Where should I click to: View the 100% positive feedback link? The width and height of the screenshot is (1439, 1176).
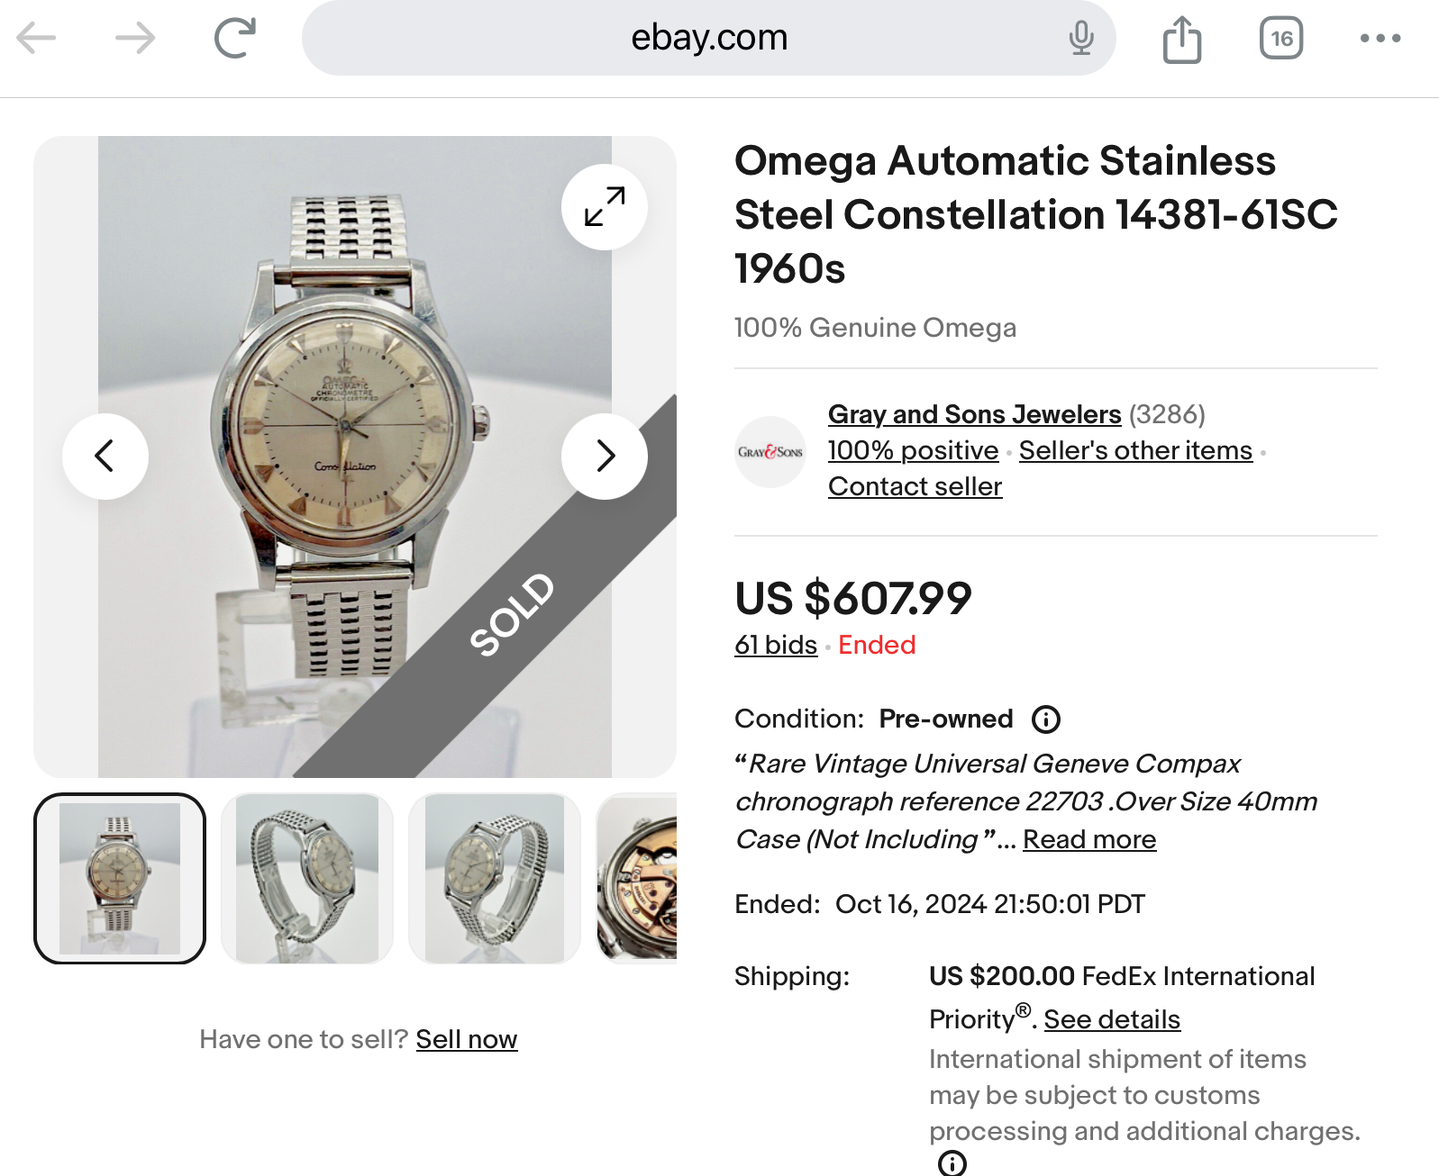tap(913, 451)
